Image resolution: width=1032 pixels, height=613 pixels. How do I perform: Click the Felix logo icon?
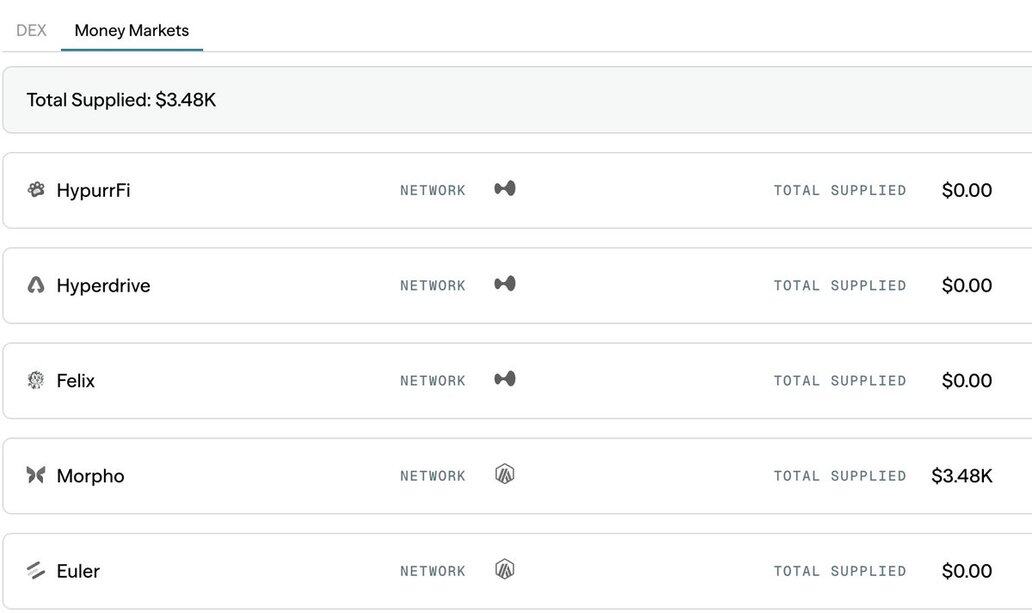pyautogui.click(x=36, y=380)
